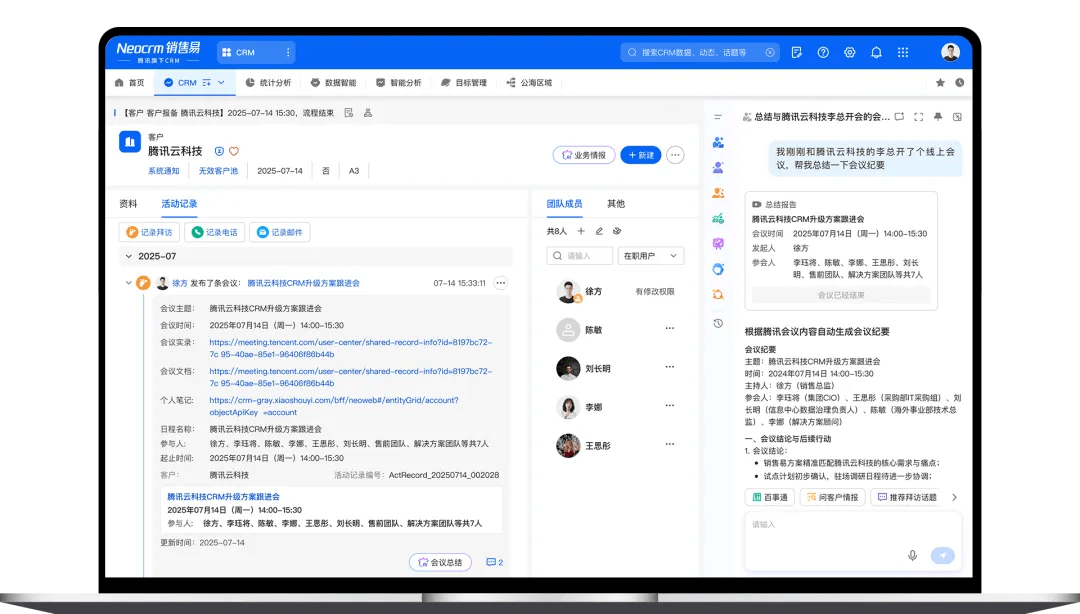Screen dimensions: 1080x614
Task: Click the icon right of the team edit pencil
Action: [617, 232]
